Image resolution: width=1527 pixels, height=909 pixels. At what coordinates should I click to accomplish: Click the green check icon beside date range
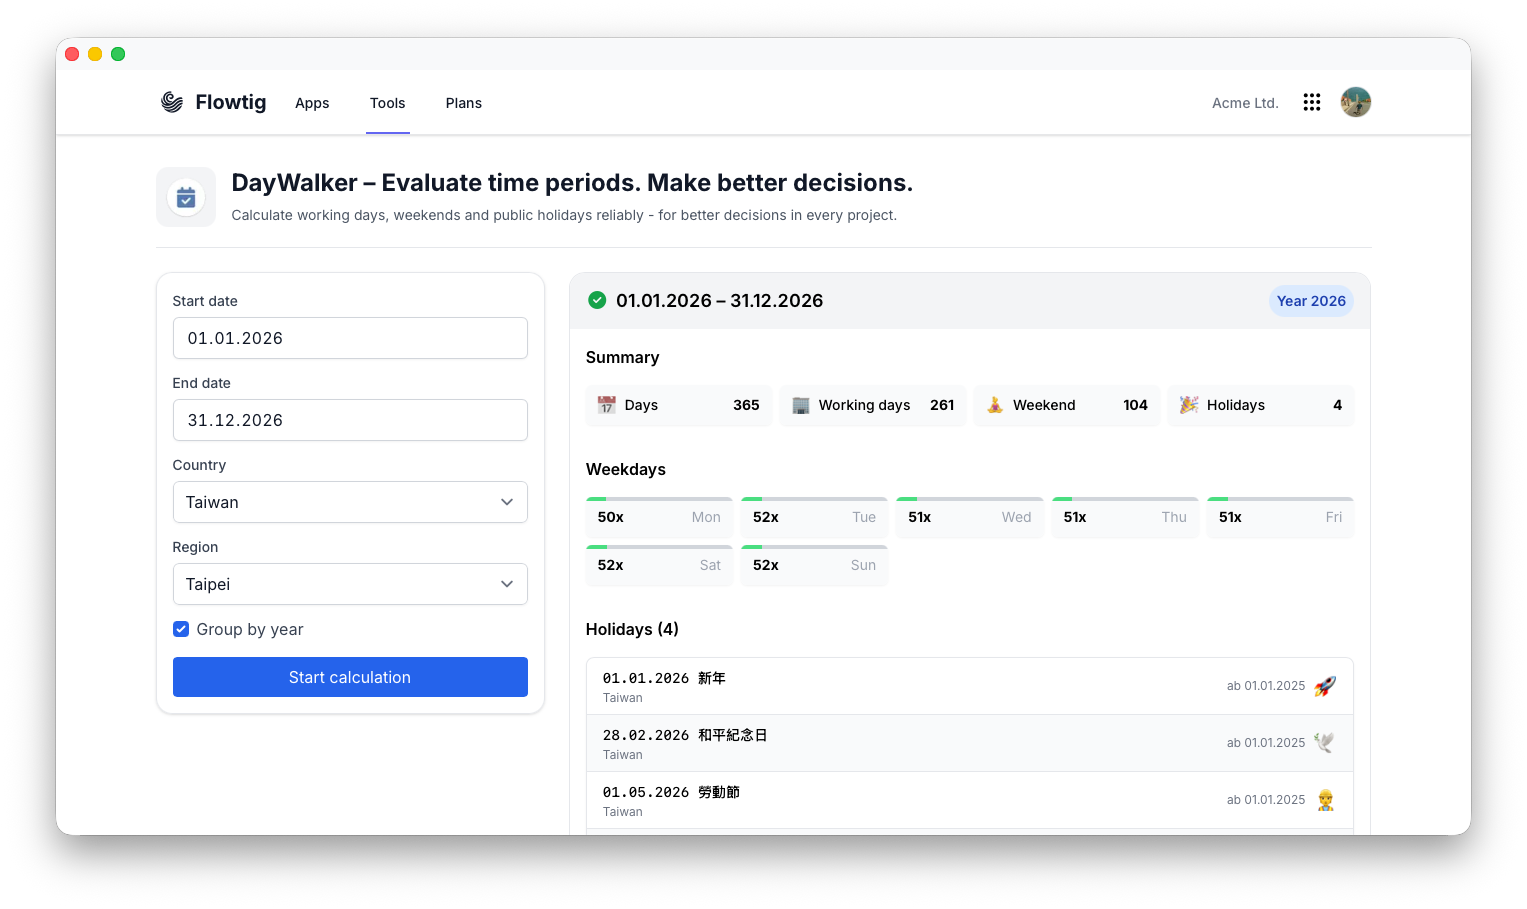pos(597,300)
